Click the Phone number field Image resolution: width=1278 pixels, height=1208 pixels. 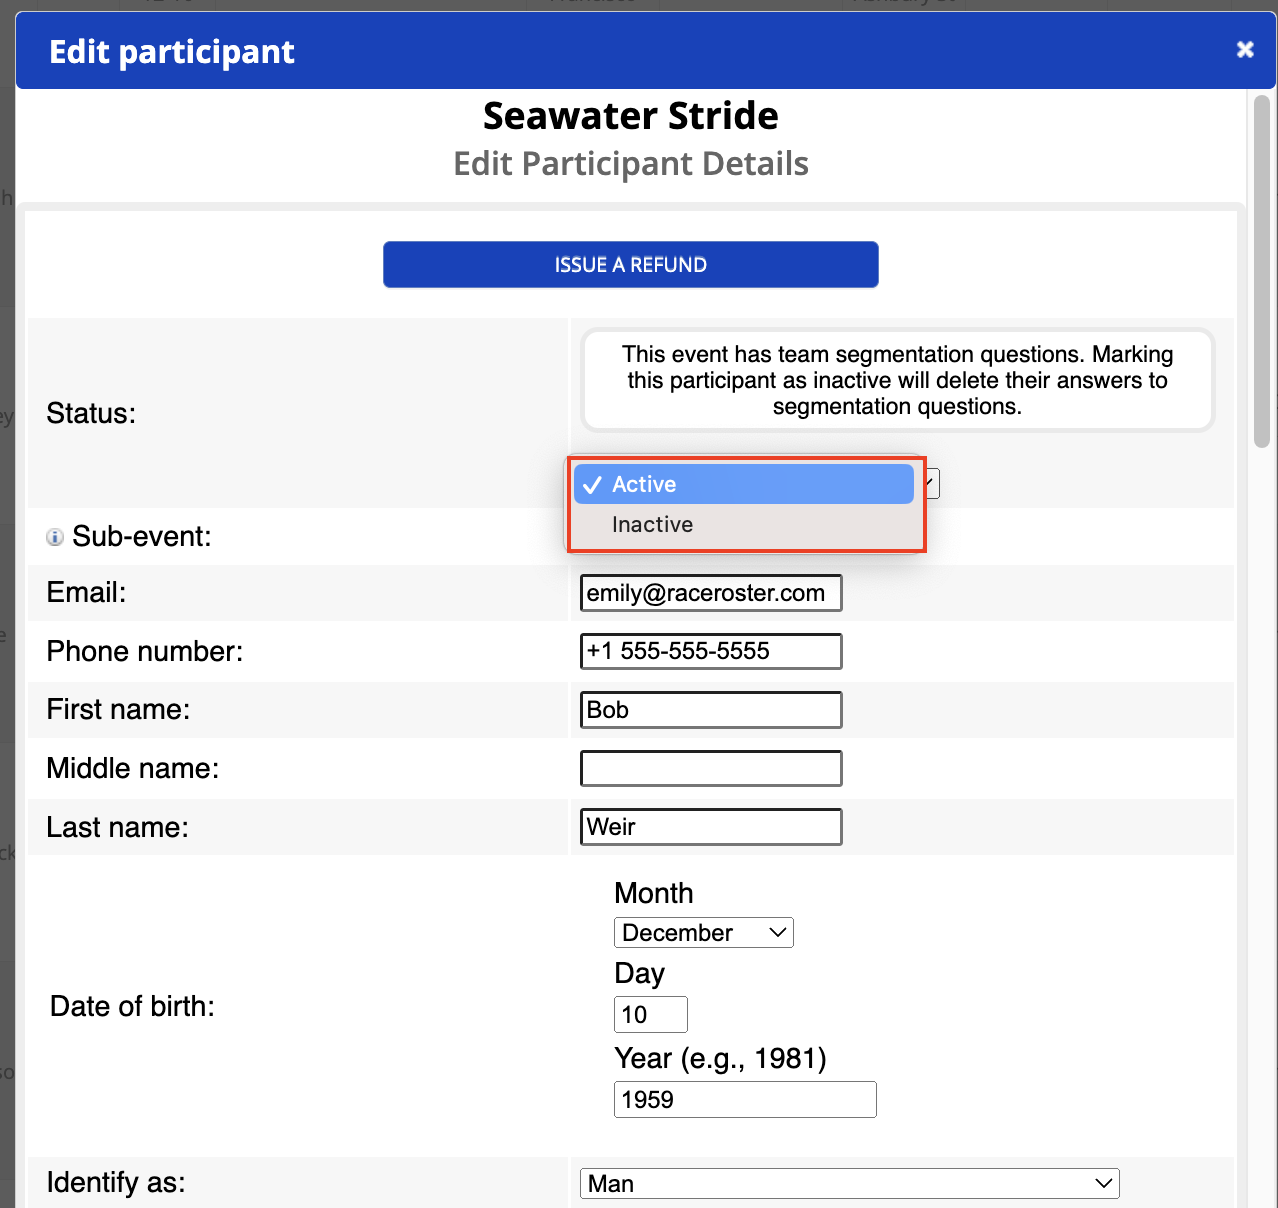pos(711,651)
